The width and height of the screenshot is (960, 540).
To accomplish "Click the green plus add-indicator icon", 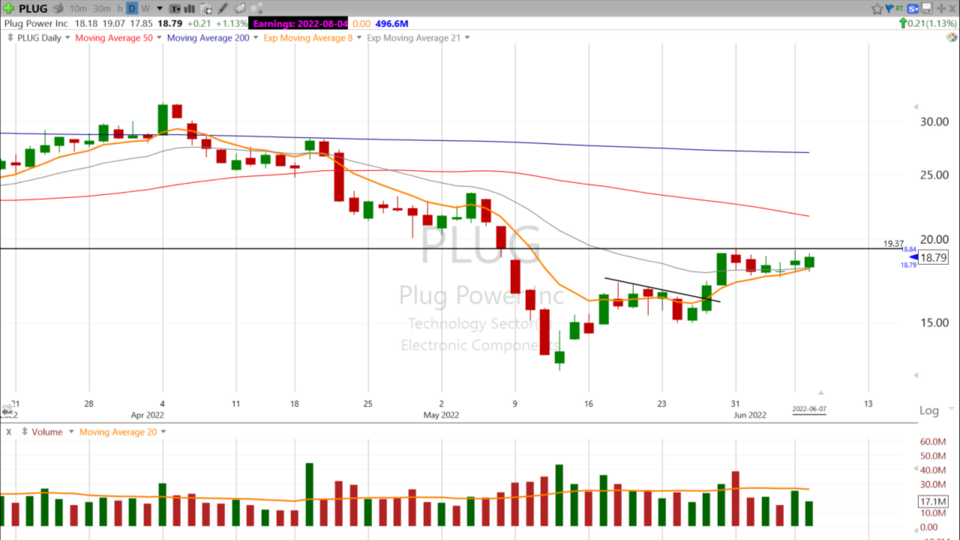I will point(9,9).
